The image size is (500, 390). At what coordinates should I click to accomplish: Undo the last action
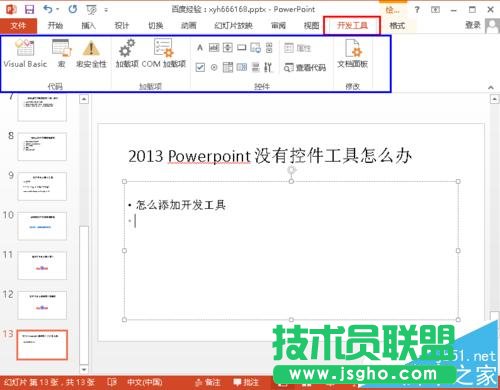pos(48,9)
